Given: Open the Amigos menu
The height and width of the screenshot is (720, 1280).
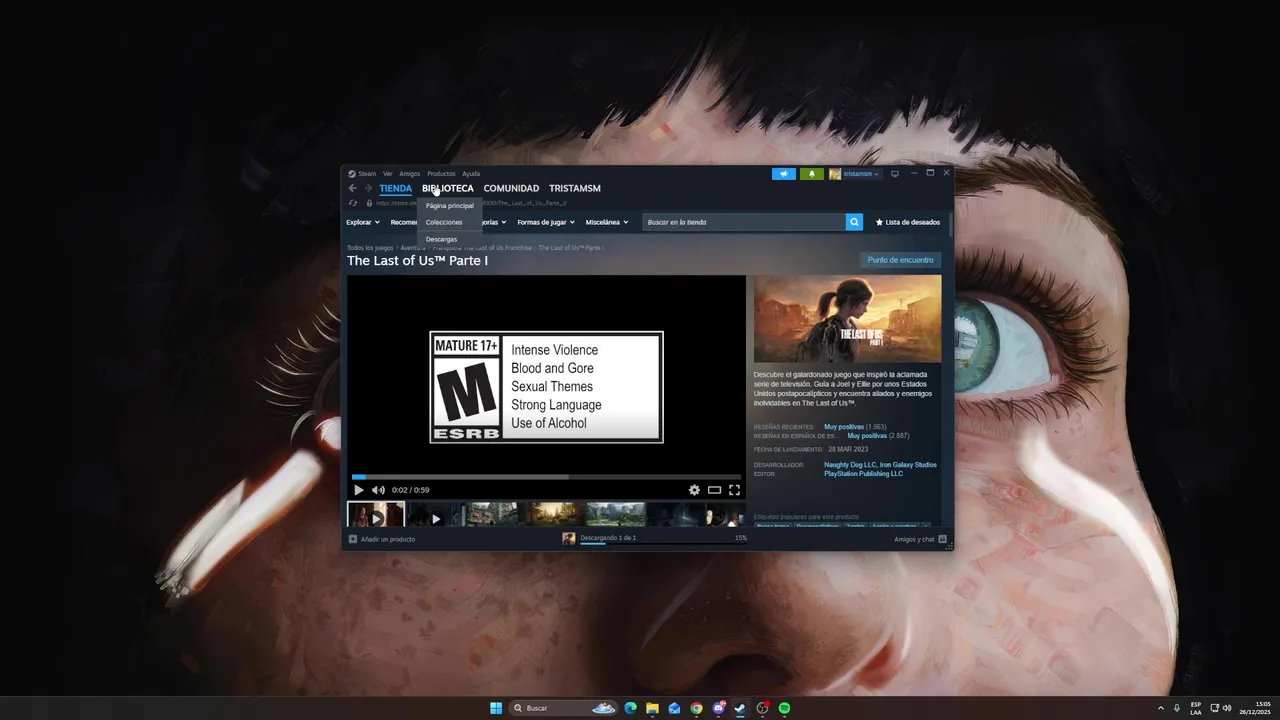Looking at the screenshot, I should 410,174.
